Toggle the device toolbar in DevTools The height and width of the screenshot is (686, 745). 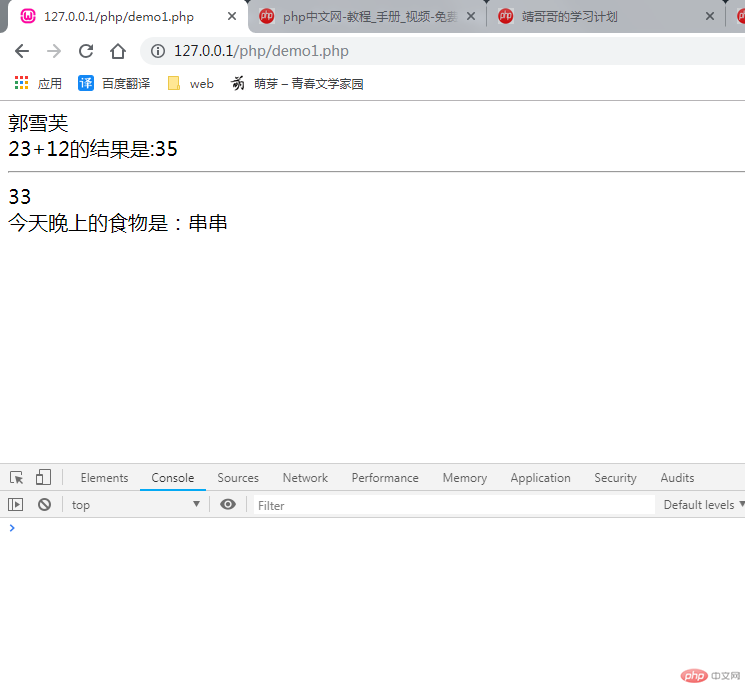(x=43, y=477)
